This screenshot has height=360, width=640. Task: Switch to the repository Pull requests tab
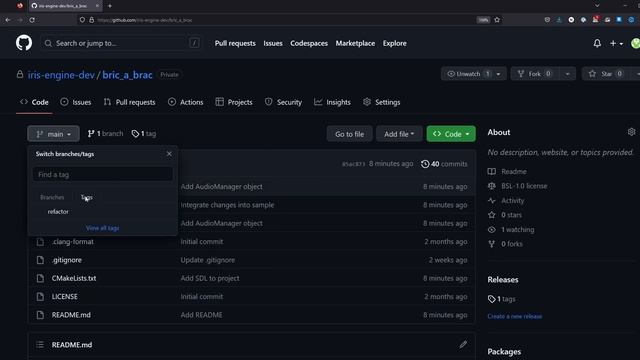(129, 102)
